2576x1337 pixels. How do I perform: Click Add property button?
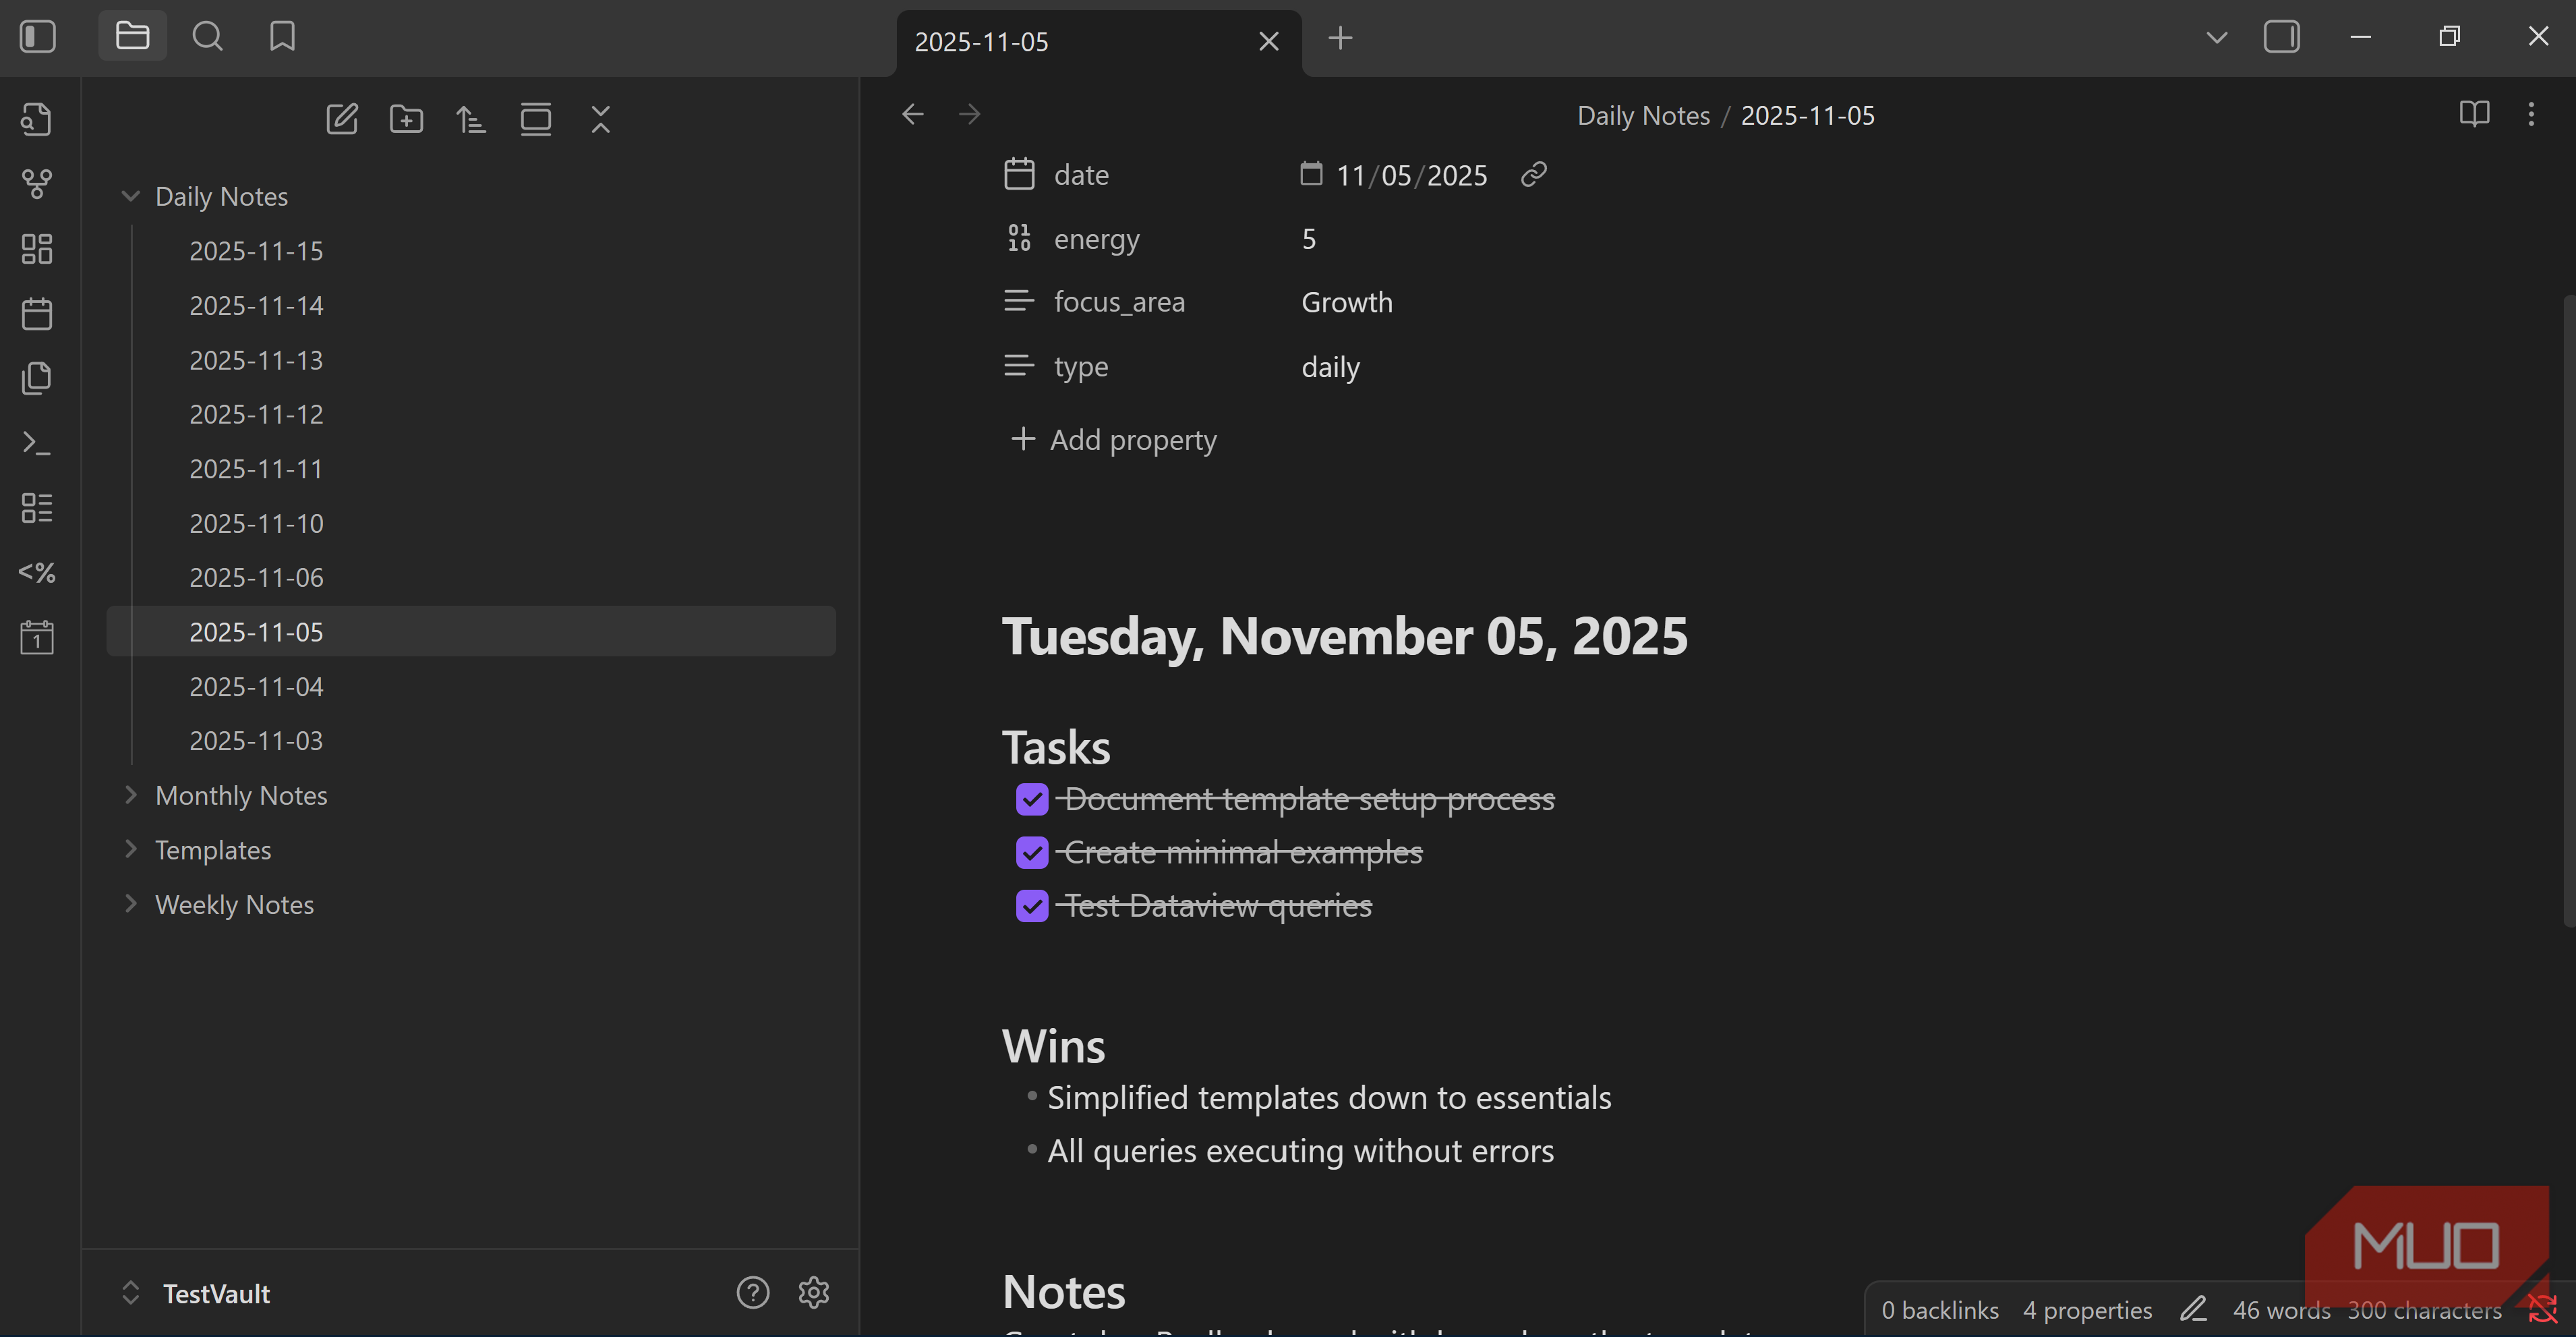[1114, 440]
